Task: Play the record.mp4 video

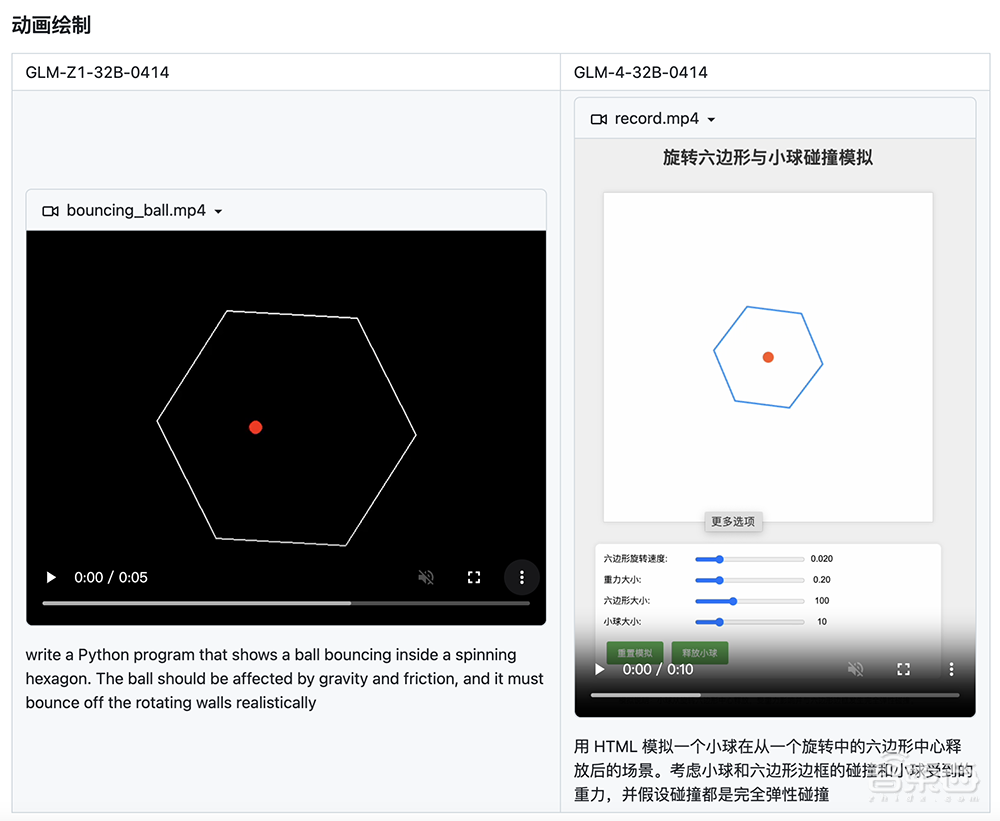Action: point(598,670)
